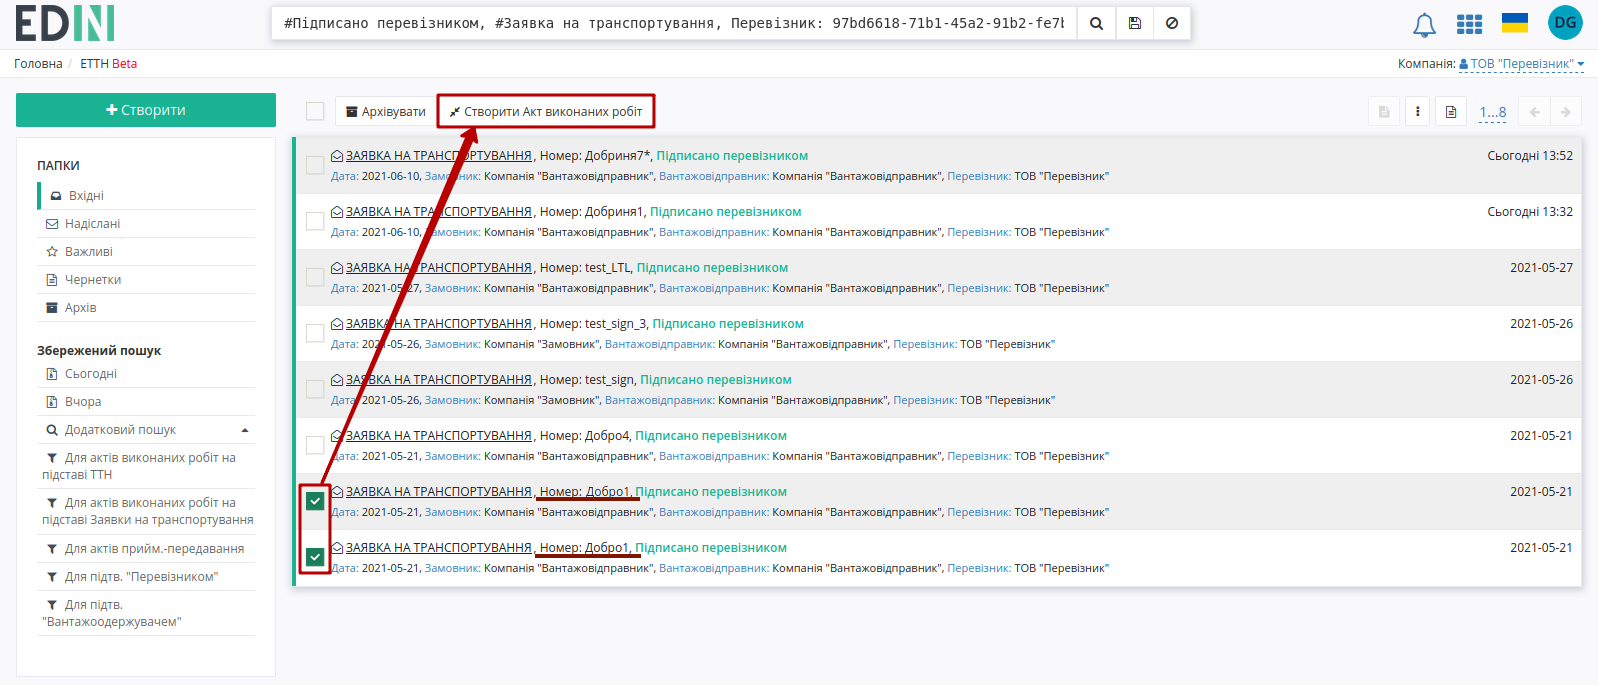This screenshot has width=1598, height=685.
Task: Click the document icon button beside the pager
Action: [1451, 112]
